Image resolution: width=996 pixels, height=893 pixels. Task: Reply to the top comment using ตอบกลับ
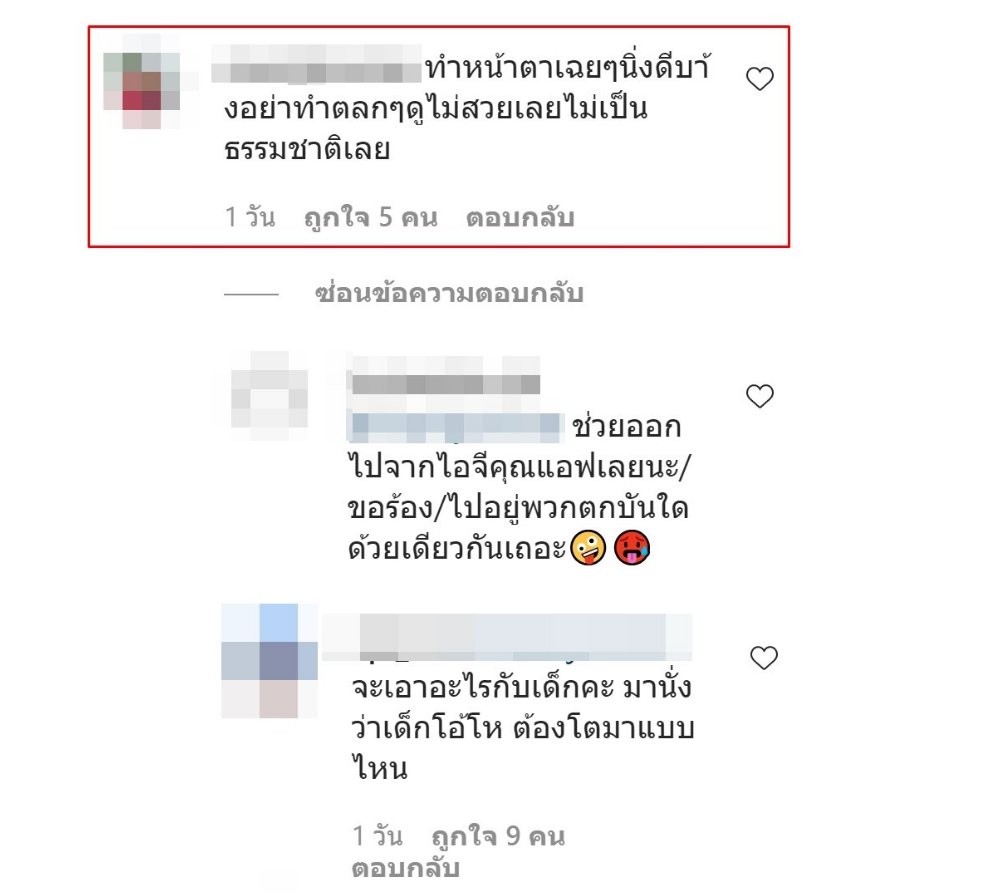tap(520, 218)
